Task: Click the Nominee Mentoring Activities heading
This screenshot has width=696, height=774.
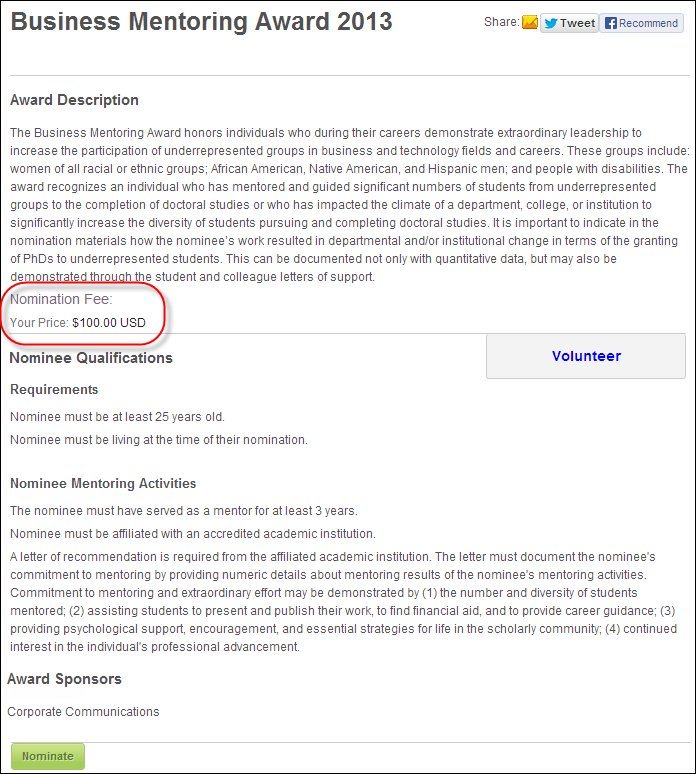Action: pyautogui.click(x=103, y=483)
